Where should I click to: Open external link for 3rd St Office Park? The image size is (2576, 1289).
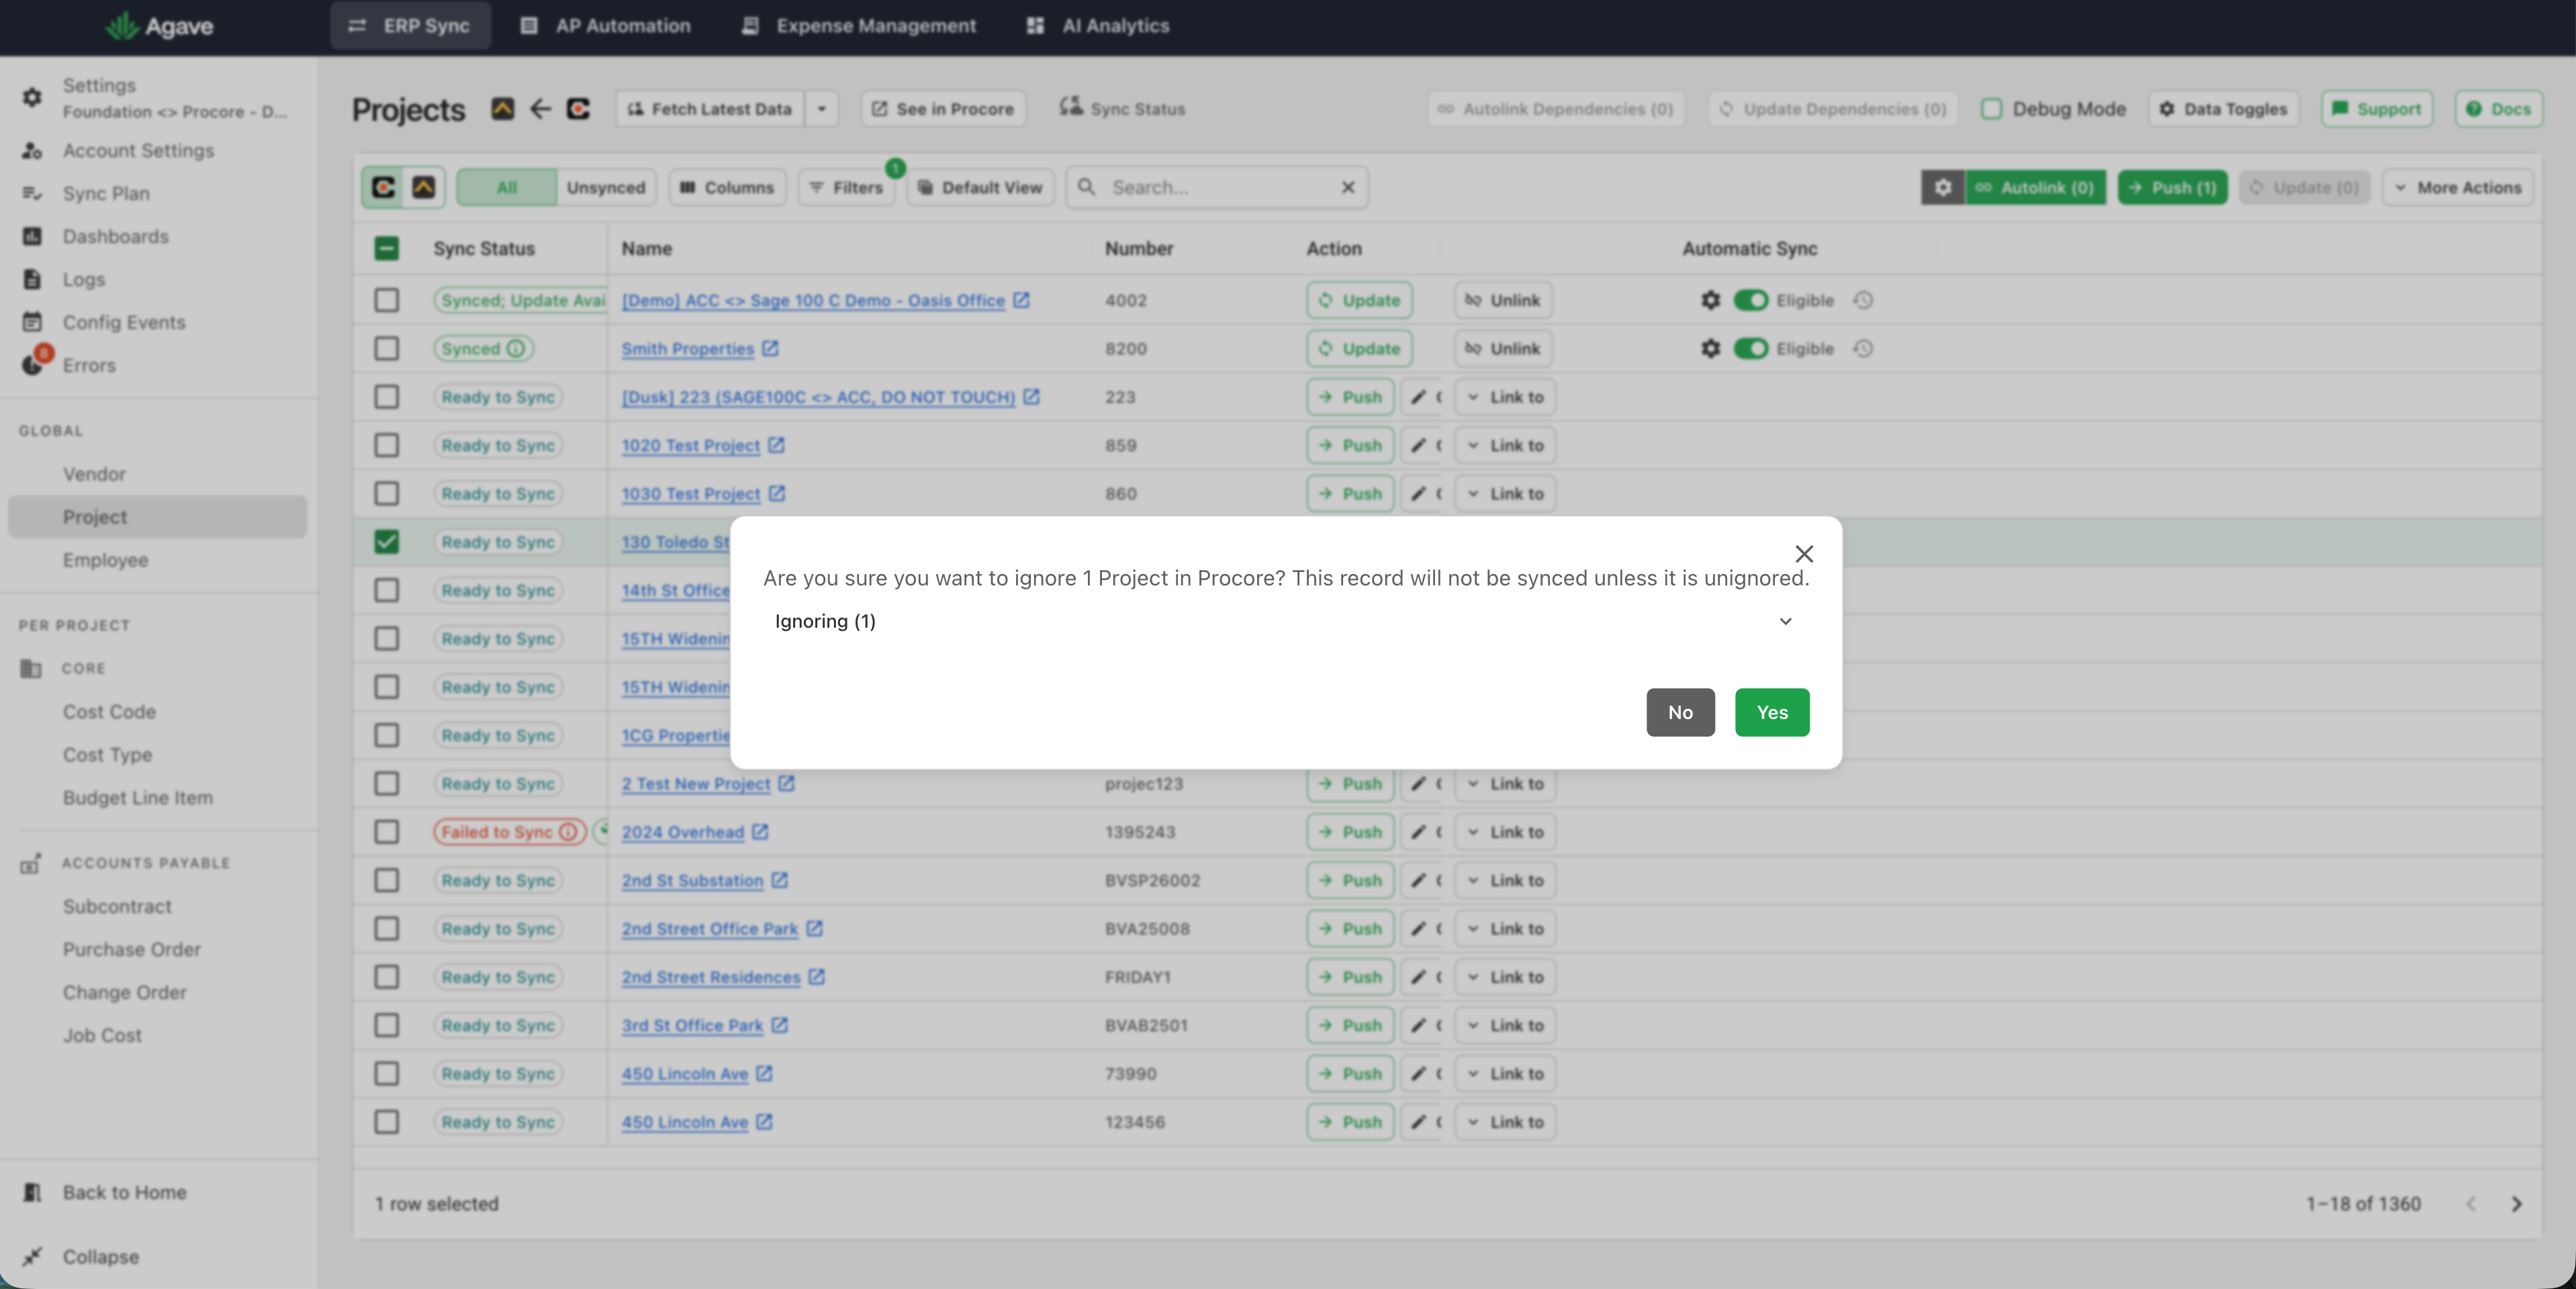click(x=780, y=1026)
